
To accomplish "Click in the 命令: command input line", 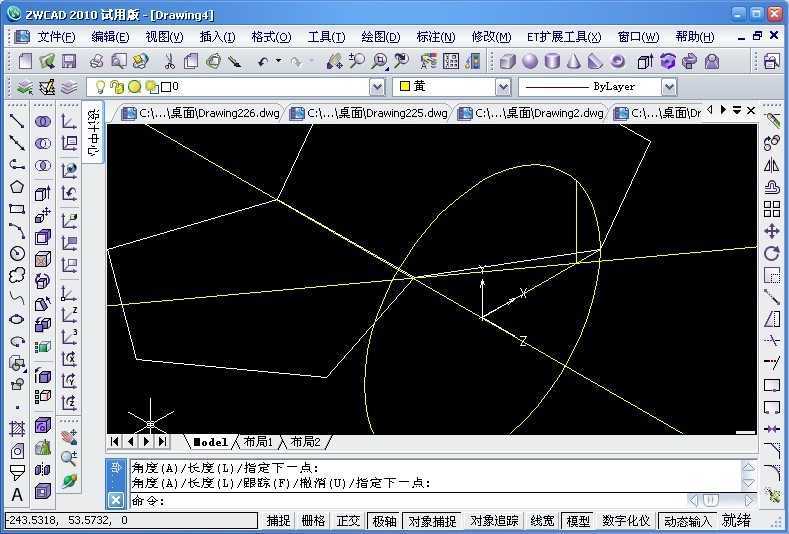I will tap(408, 501).
